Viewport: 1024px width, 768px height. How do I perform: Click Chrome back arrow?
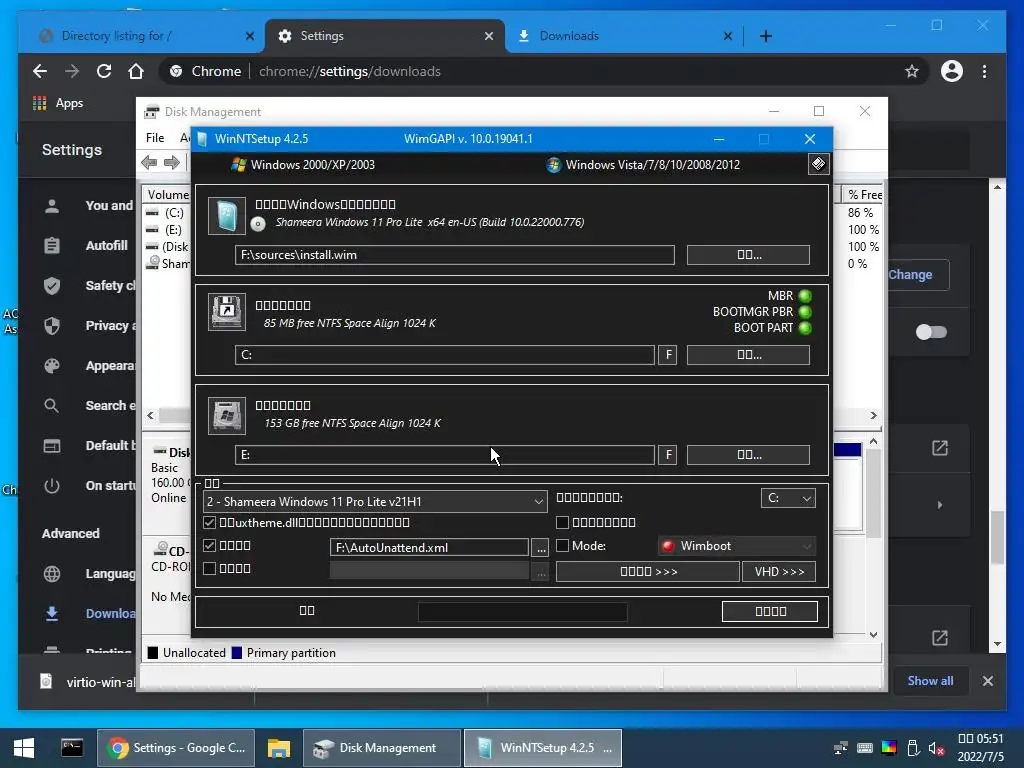coord(40,71)
